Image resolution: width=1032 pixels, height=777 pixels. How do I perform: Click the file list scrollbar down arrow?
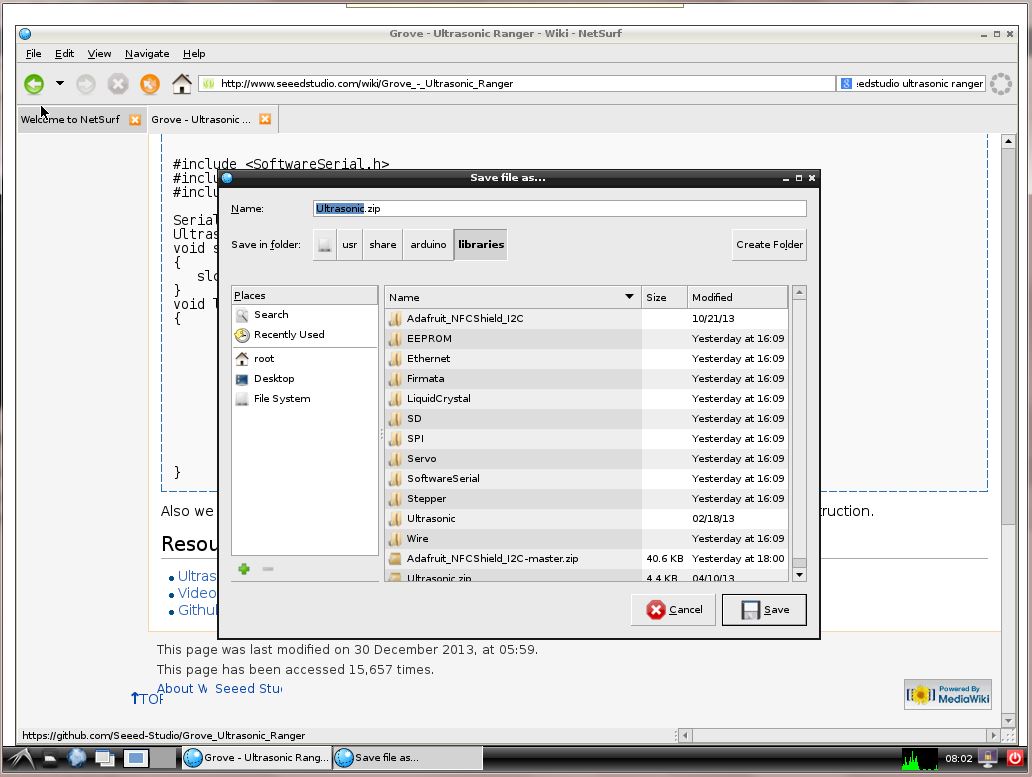pos(799,575)
